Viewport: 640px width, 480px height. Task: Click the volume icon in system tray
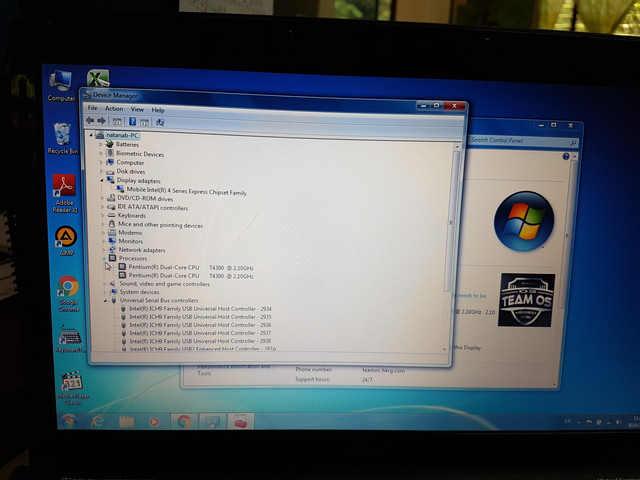pos(618,422)
